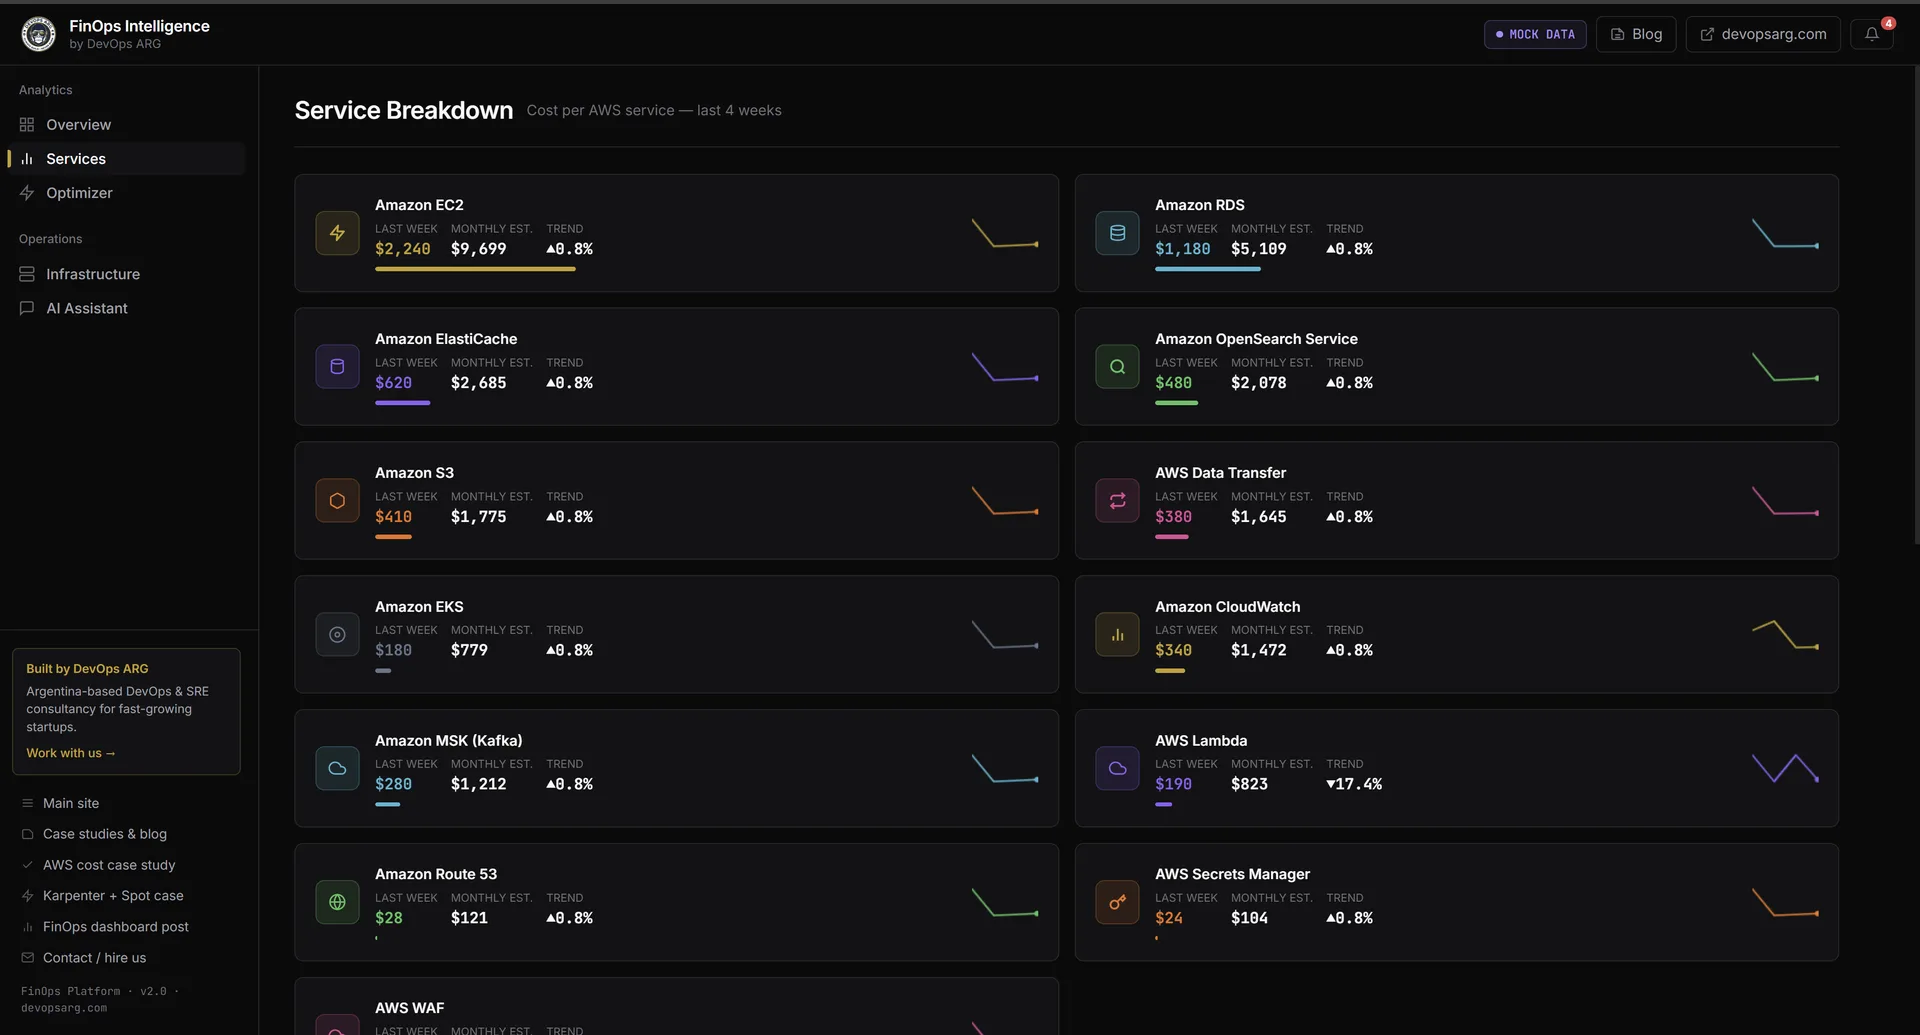Click the AI Assistant chat bubble icon

(x=27, y=308)
